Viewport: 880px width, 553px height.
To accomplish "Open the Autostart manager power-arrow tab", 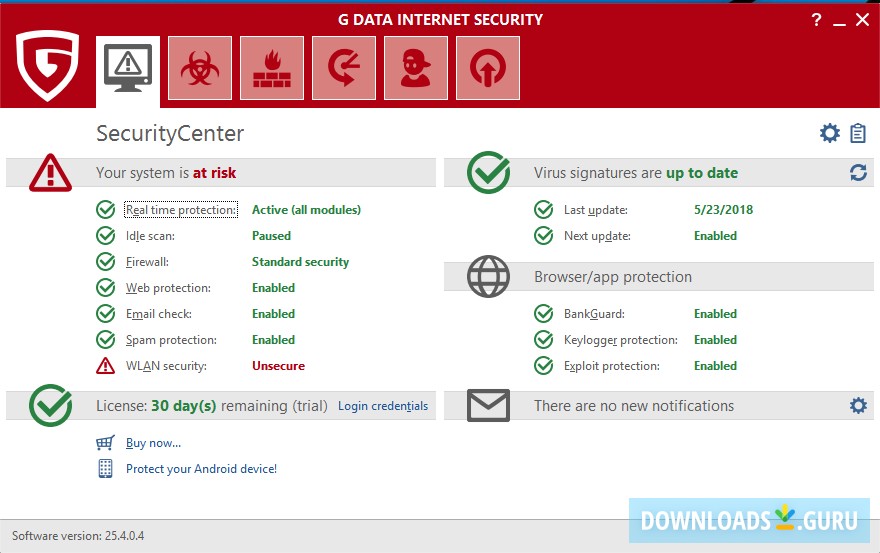I will point(488,68).
